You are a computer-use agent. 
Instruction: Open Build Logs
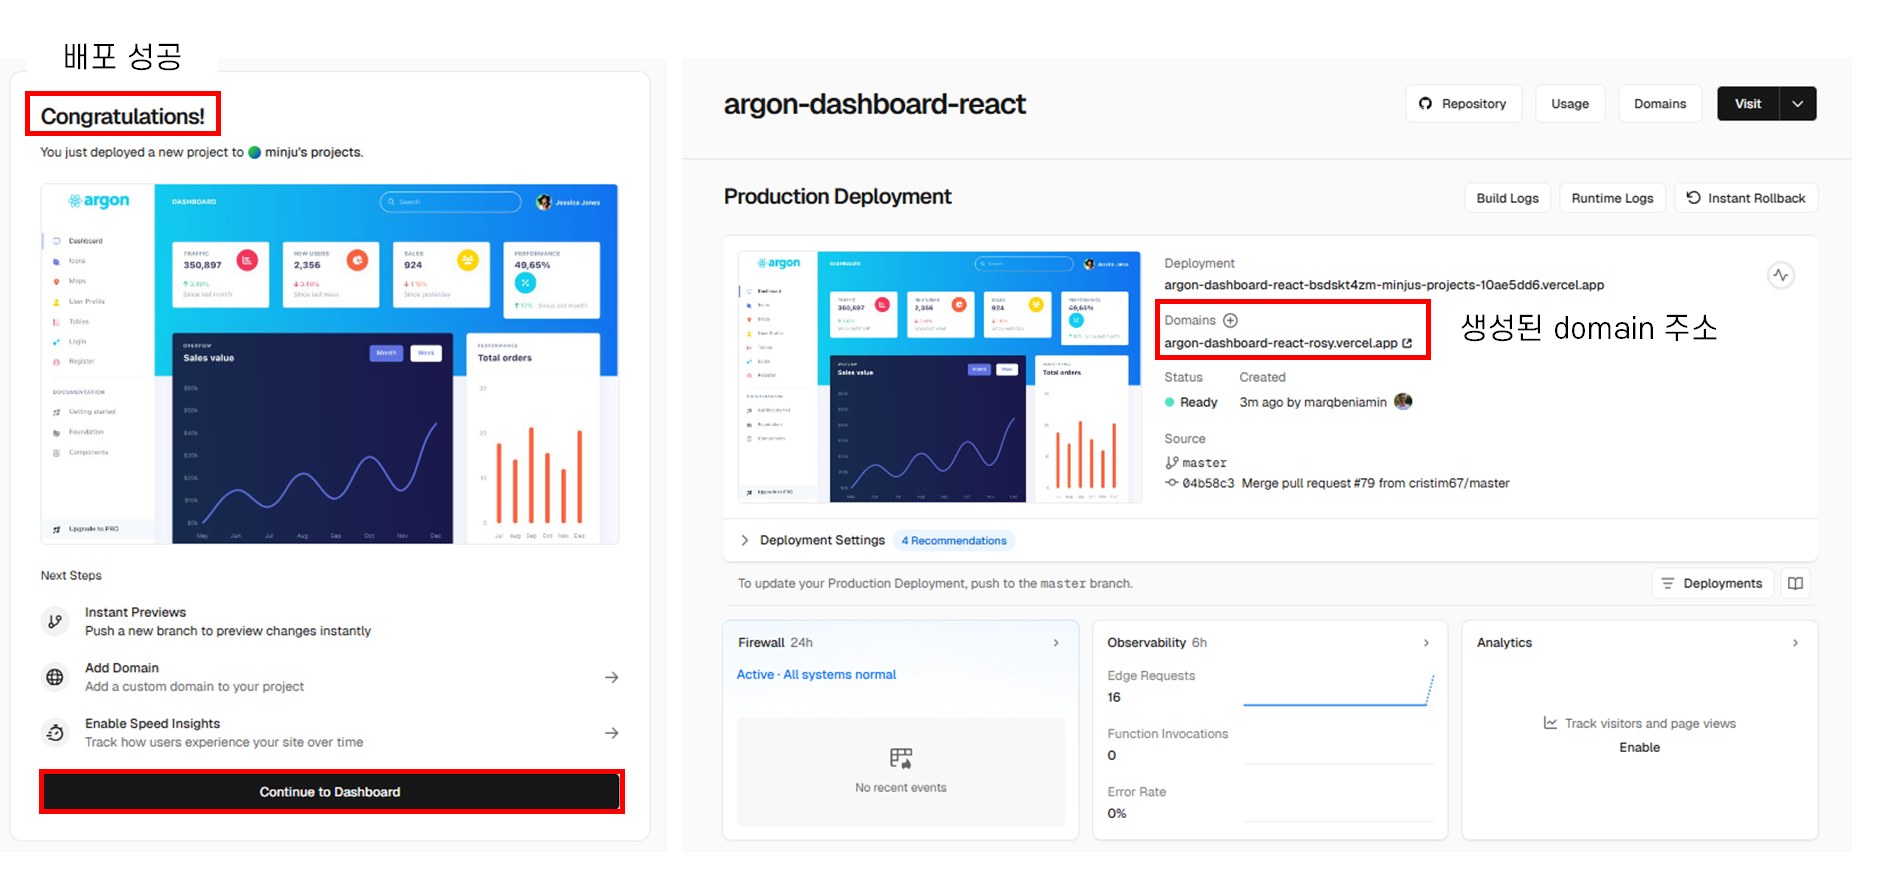pyautogui.click(x=1508, y=198)
